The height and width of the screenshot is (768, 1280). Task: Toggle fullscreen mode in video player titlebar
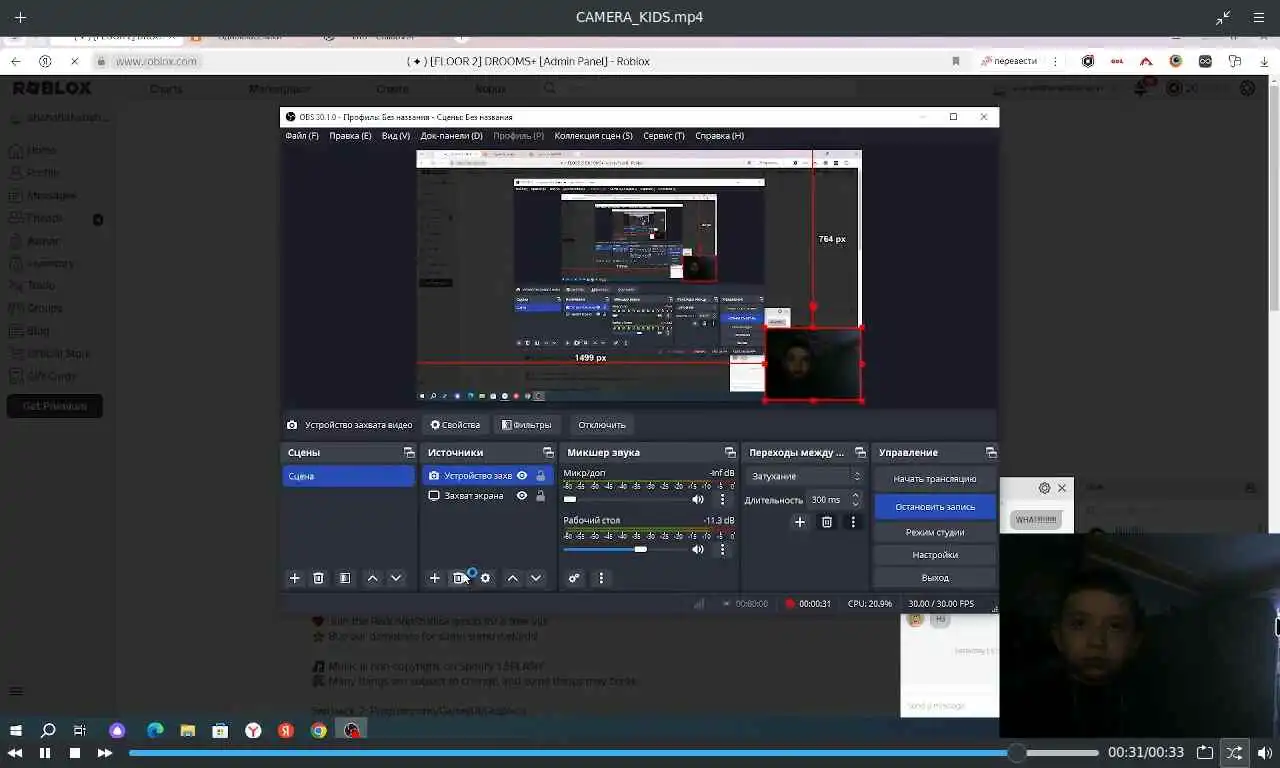[x=1223, y=17]
